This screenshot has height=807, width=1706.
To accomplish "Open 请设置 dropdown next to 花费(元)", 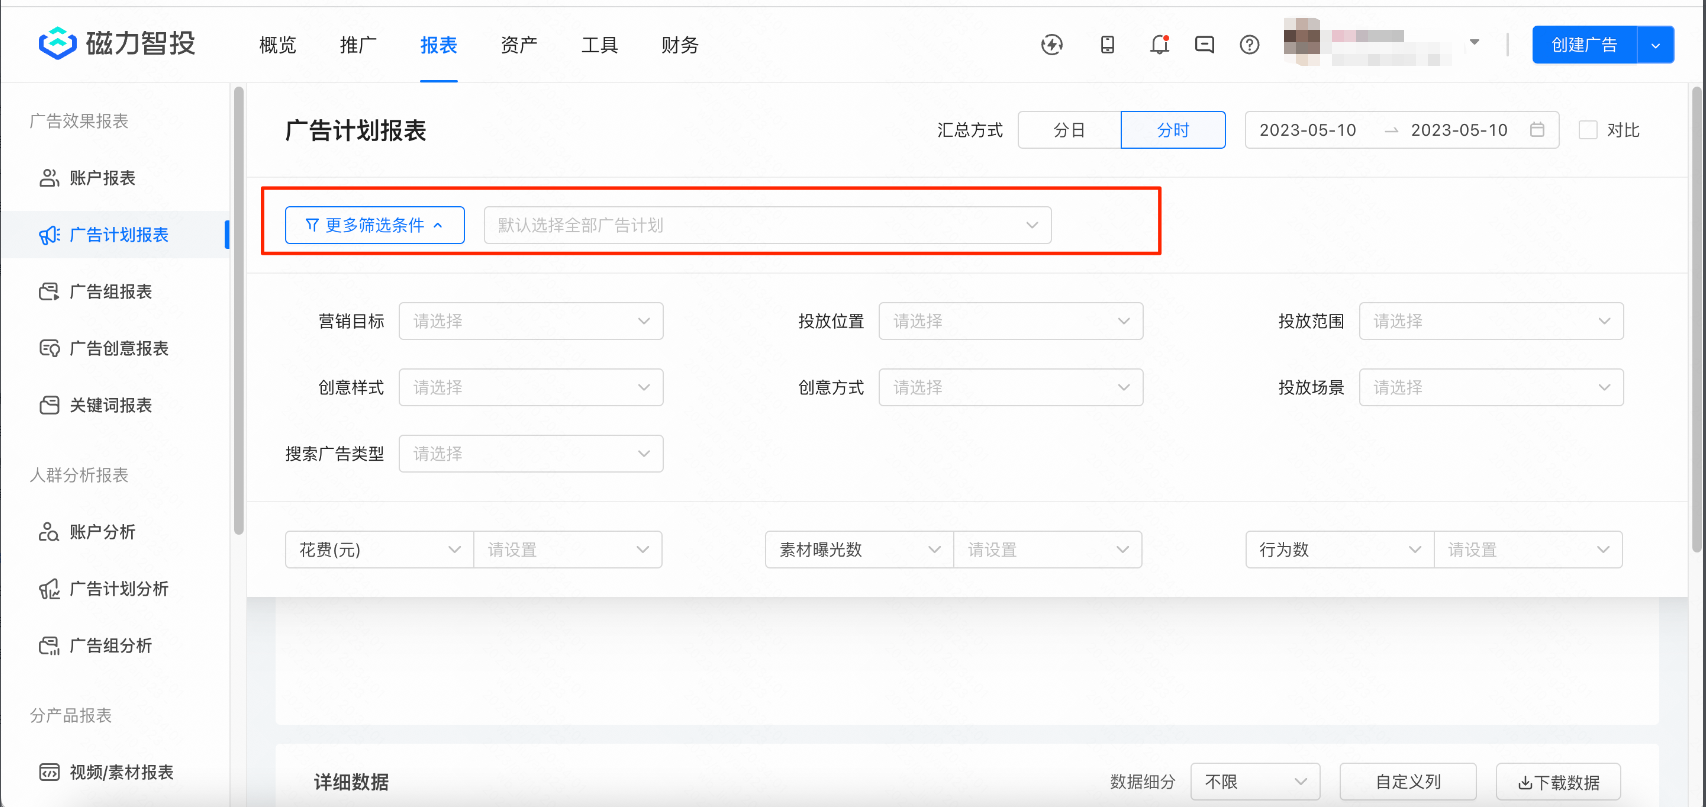I will pyautogui.click(x=568, y=549).
